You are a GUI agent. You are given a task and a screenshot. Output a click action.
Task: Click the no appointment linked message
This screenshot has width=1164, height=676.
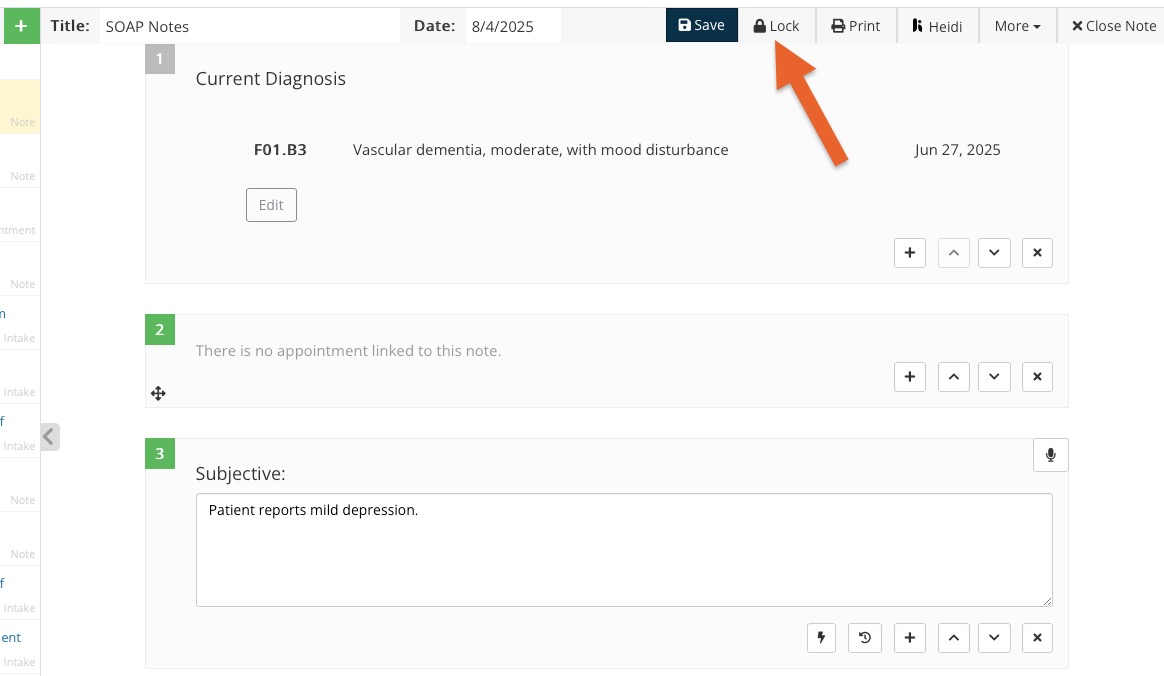coord(348,351)
